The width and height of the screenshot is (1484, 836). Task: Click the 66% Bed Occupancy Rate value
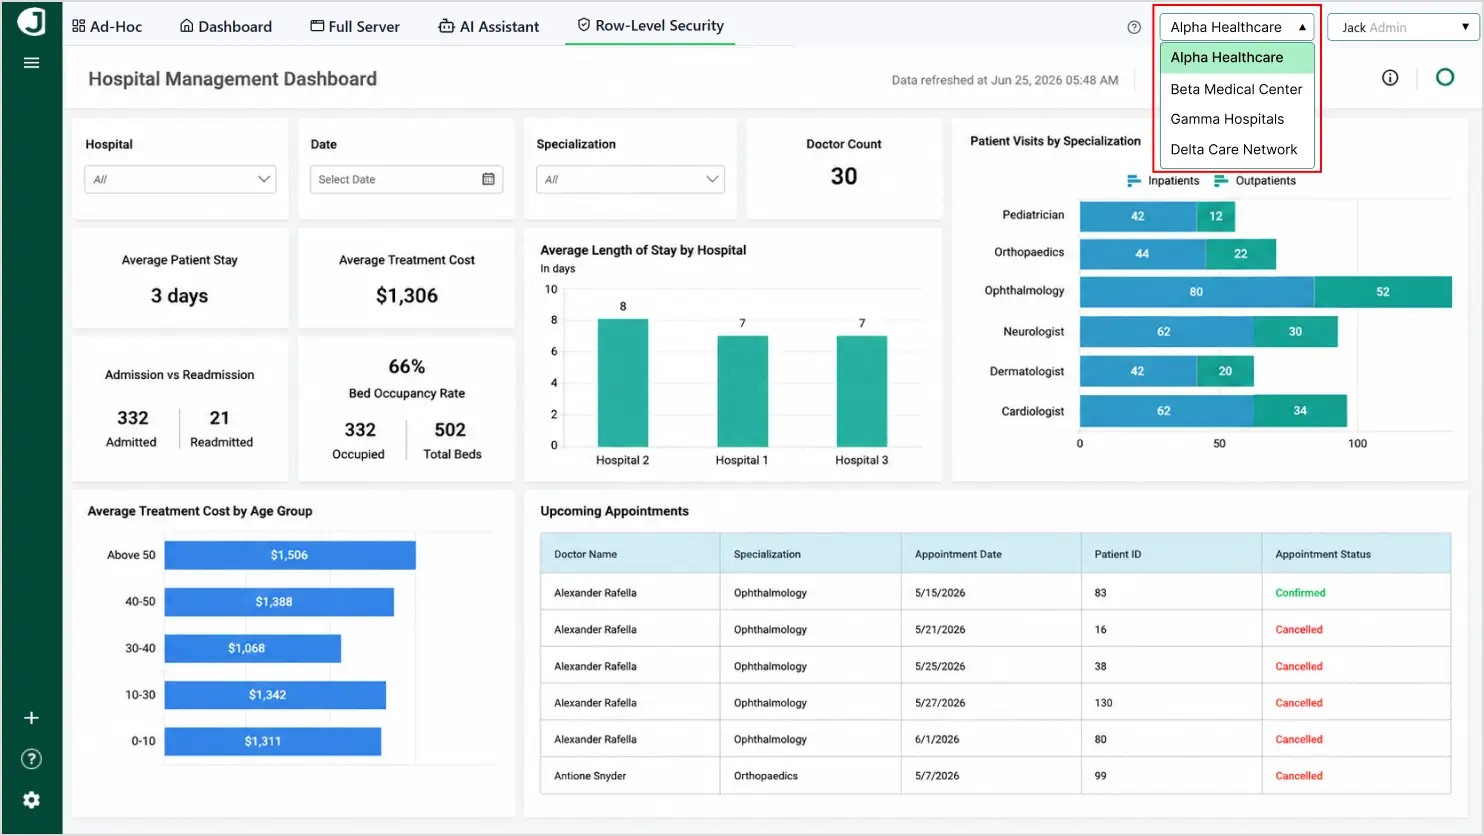[407, 367]
